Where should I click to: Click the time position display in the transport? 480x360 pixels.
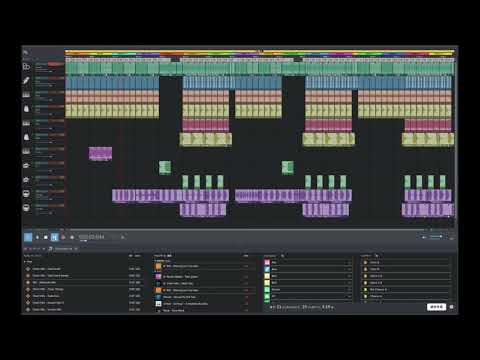coord(91,237)
